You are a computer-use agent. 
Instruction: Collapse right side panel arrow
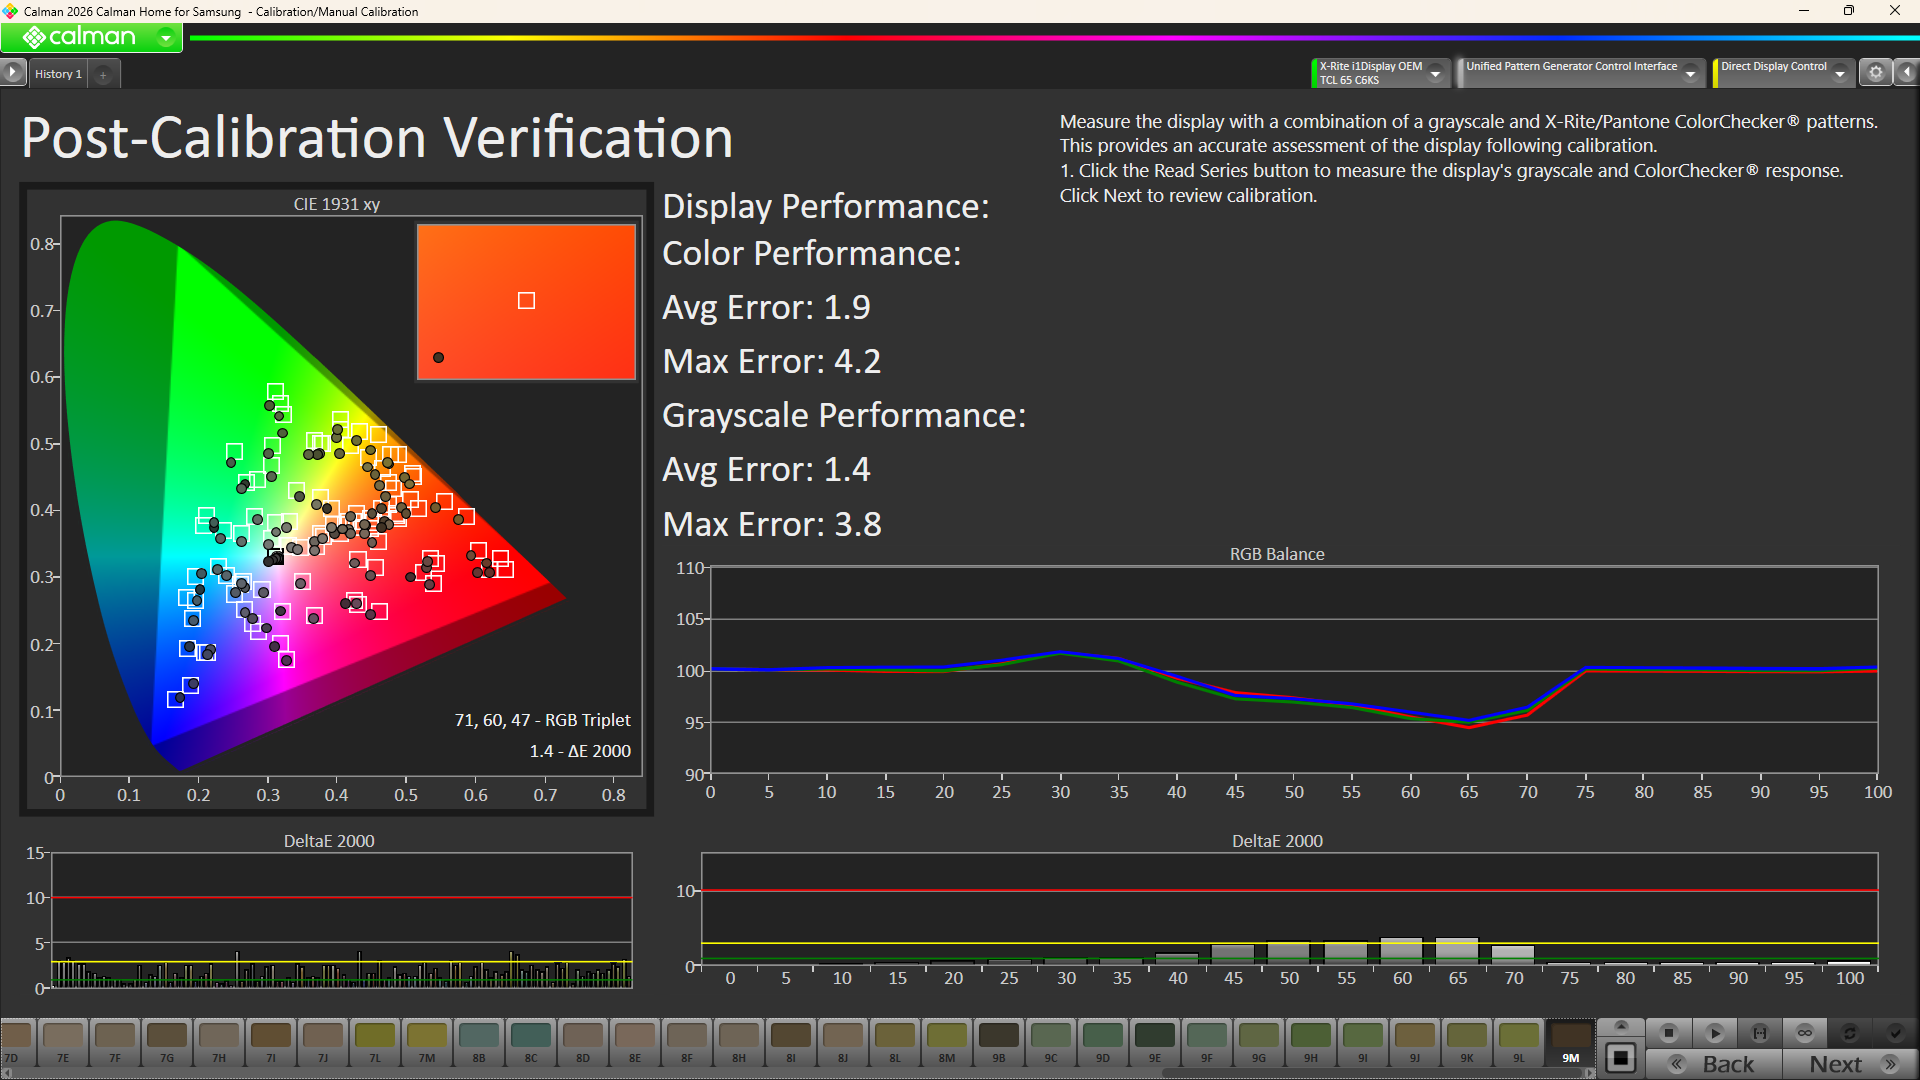tap(1907, 73)
